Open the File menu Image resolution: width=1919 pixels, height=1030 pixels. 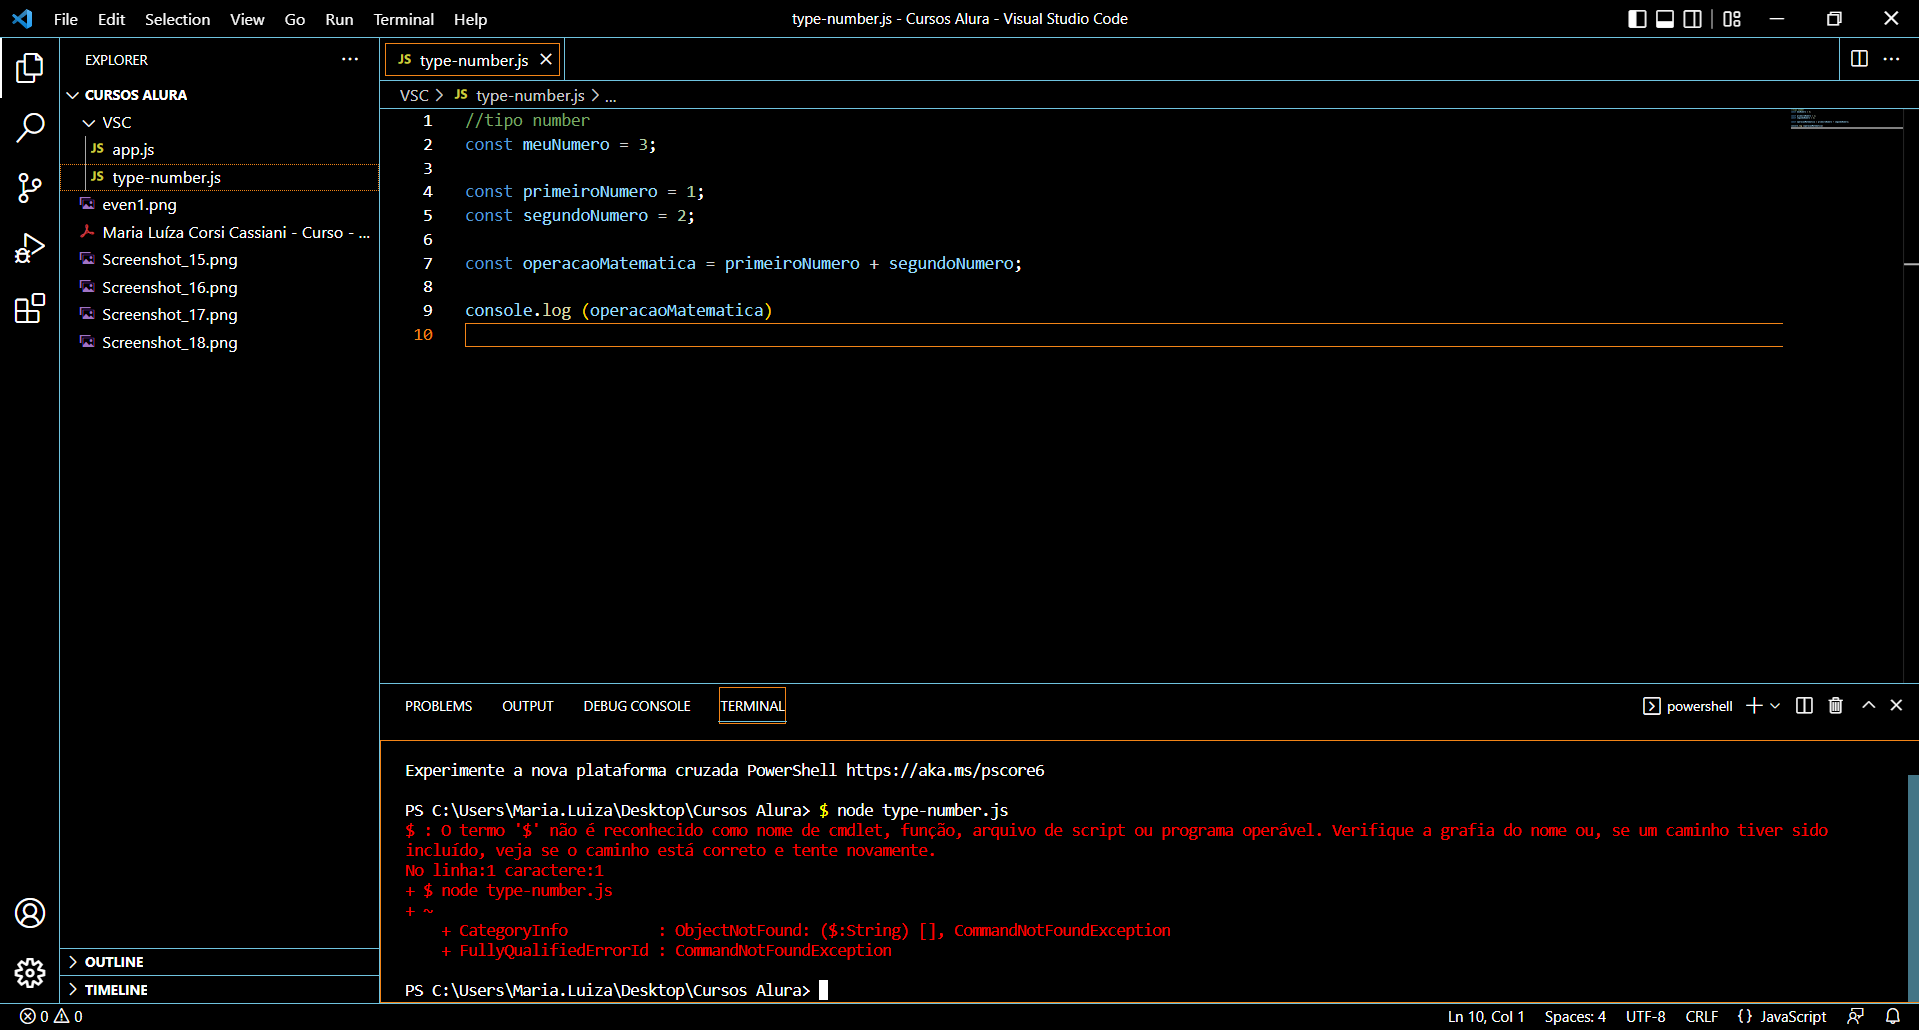(x=66, y=19)
